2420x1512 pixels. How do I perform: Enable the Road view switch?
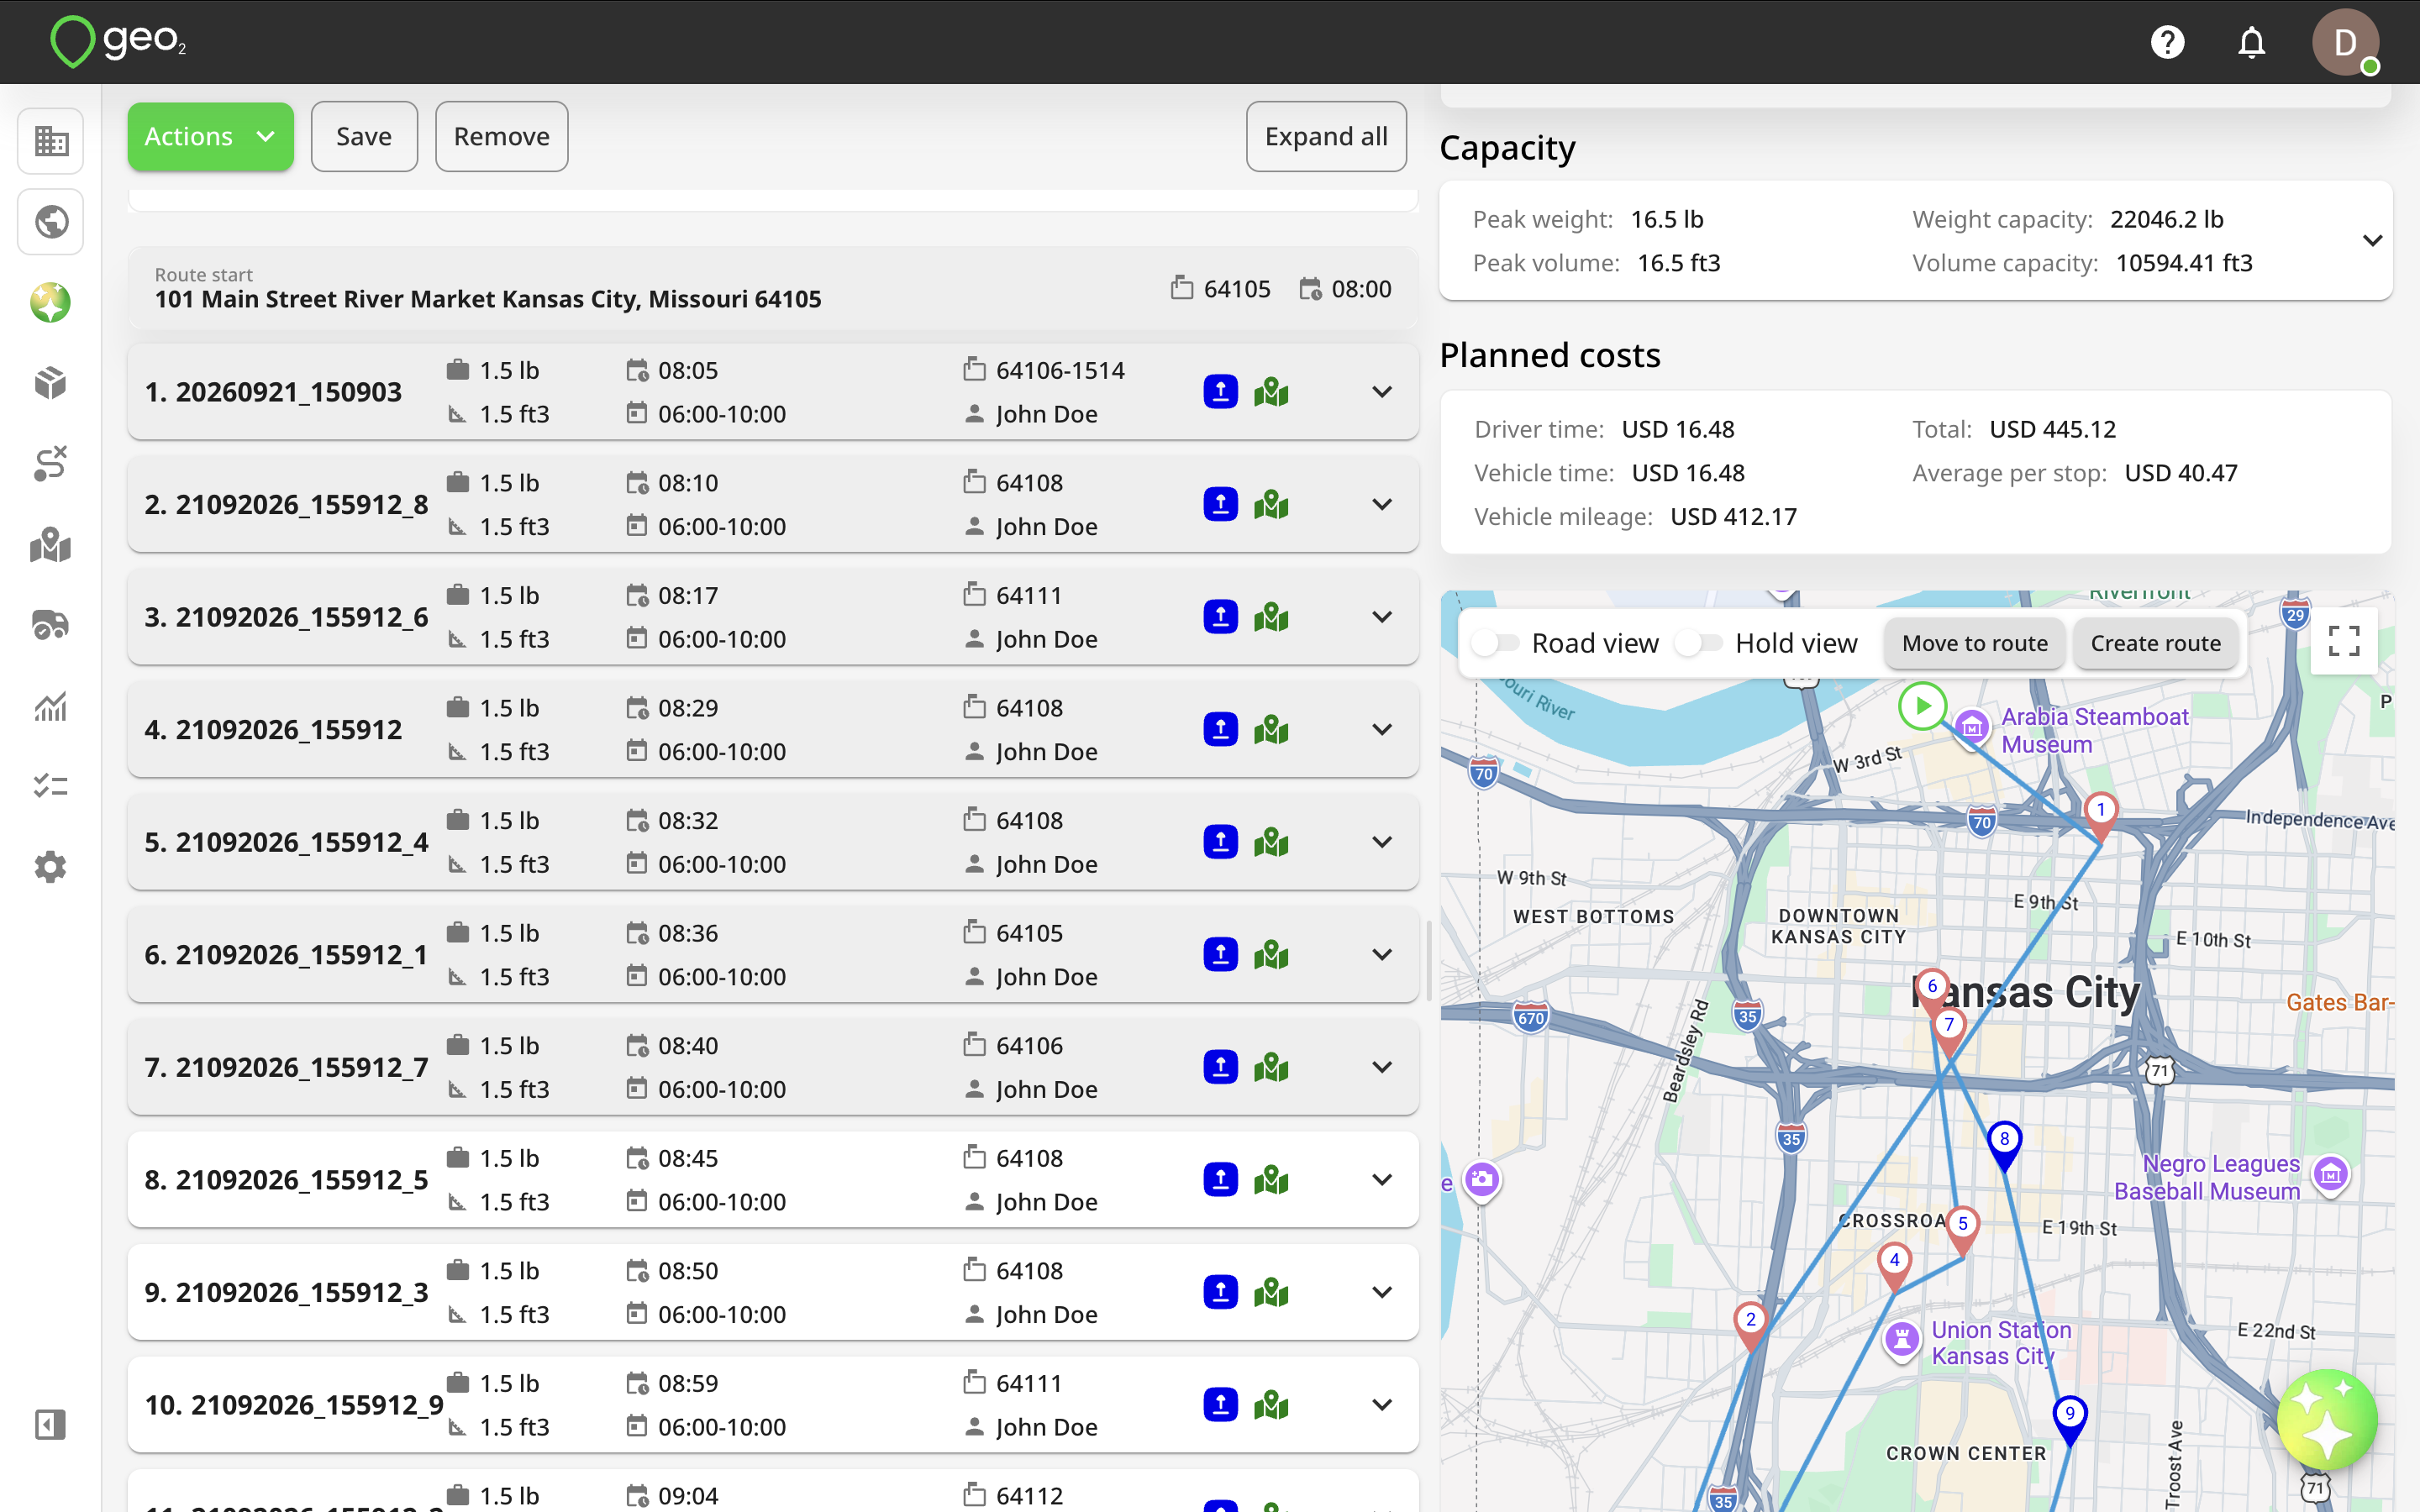(x=1496, y=643)
